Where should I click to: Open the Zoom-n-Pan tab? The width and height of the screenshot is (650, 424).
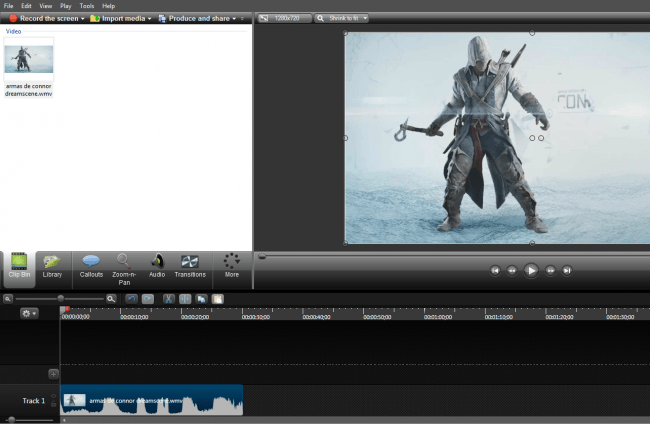click(x=124, y=269)
